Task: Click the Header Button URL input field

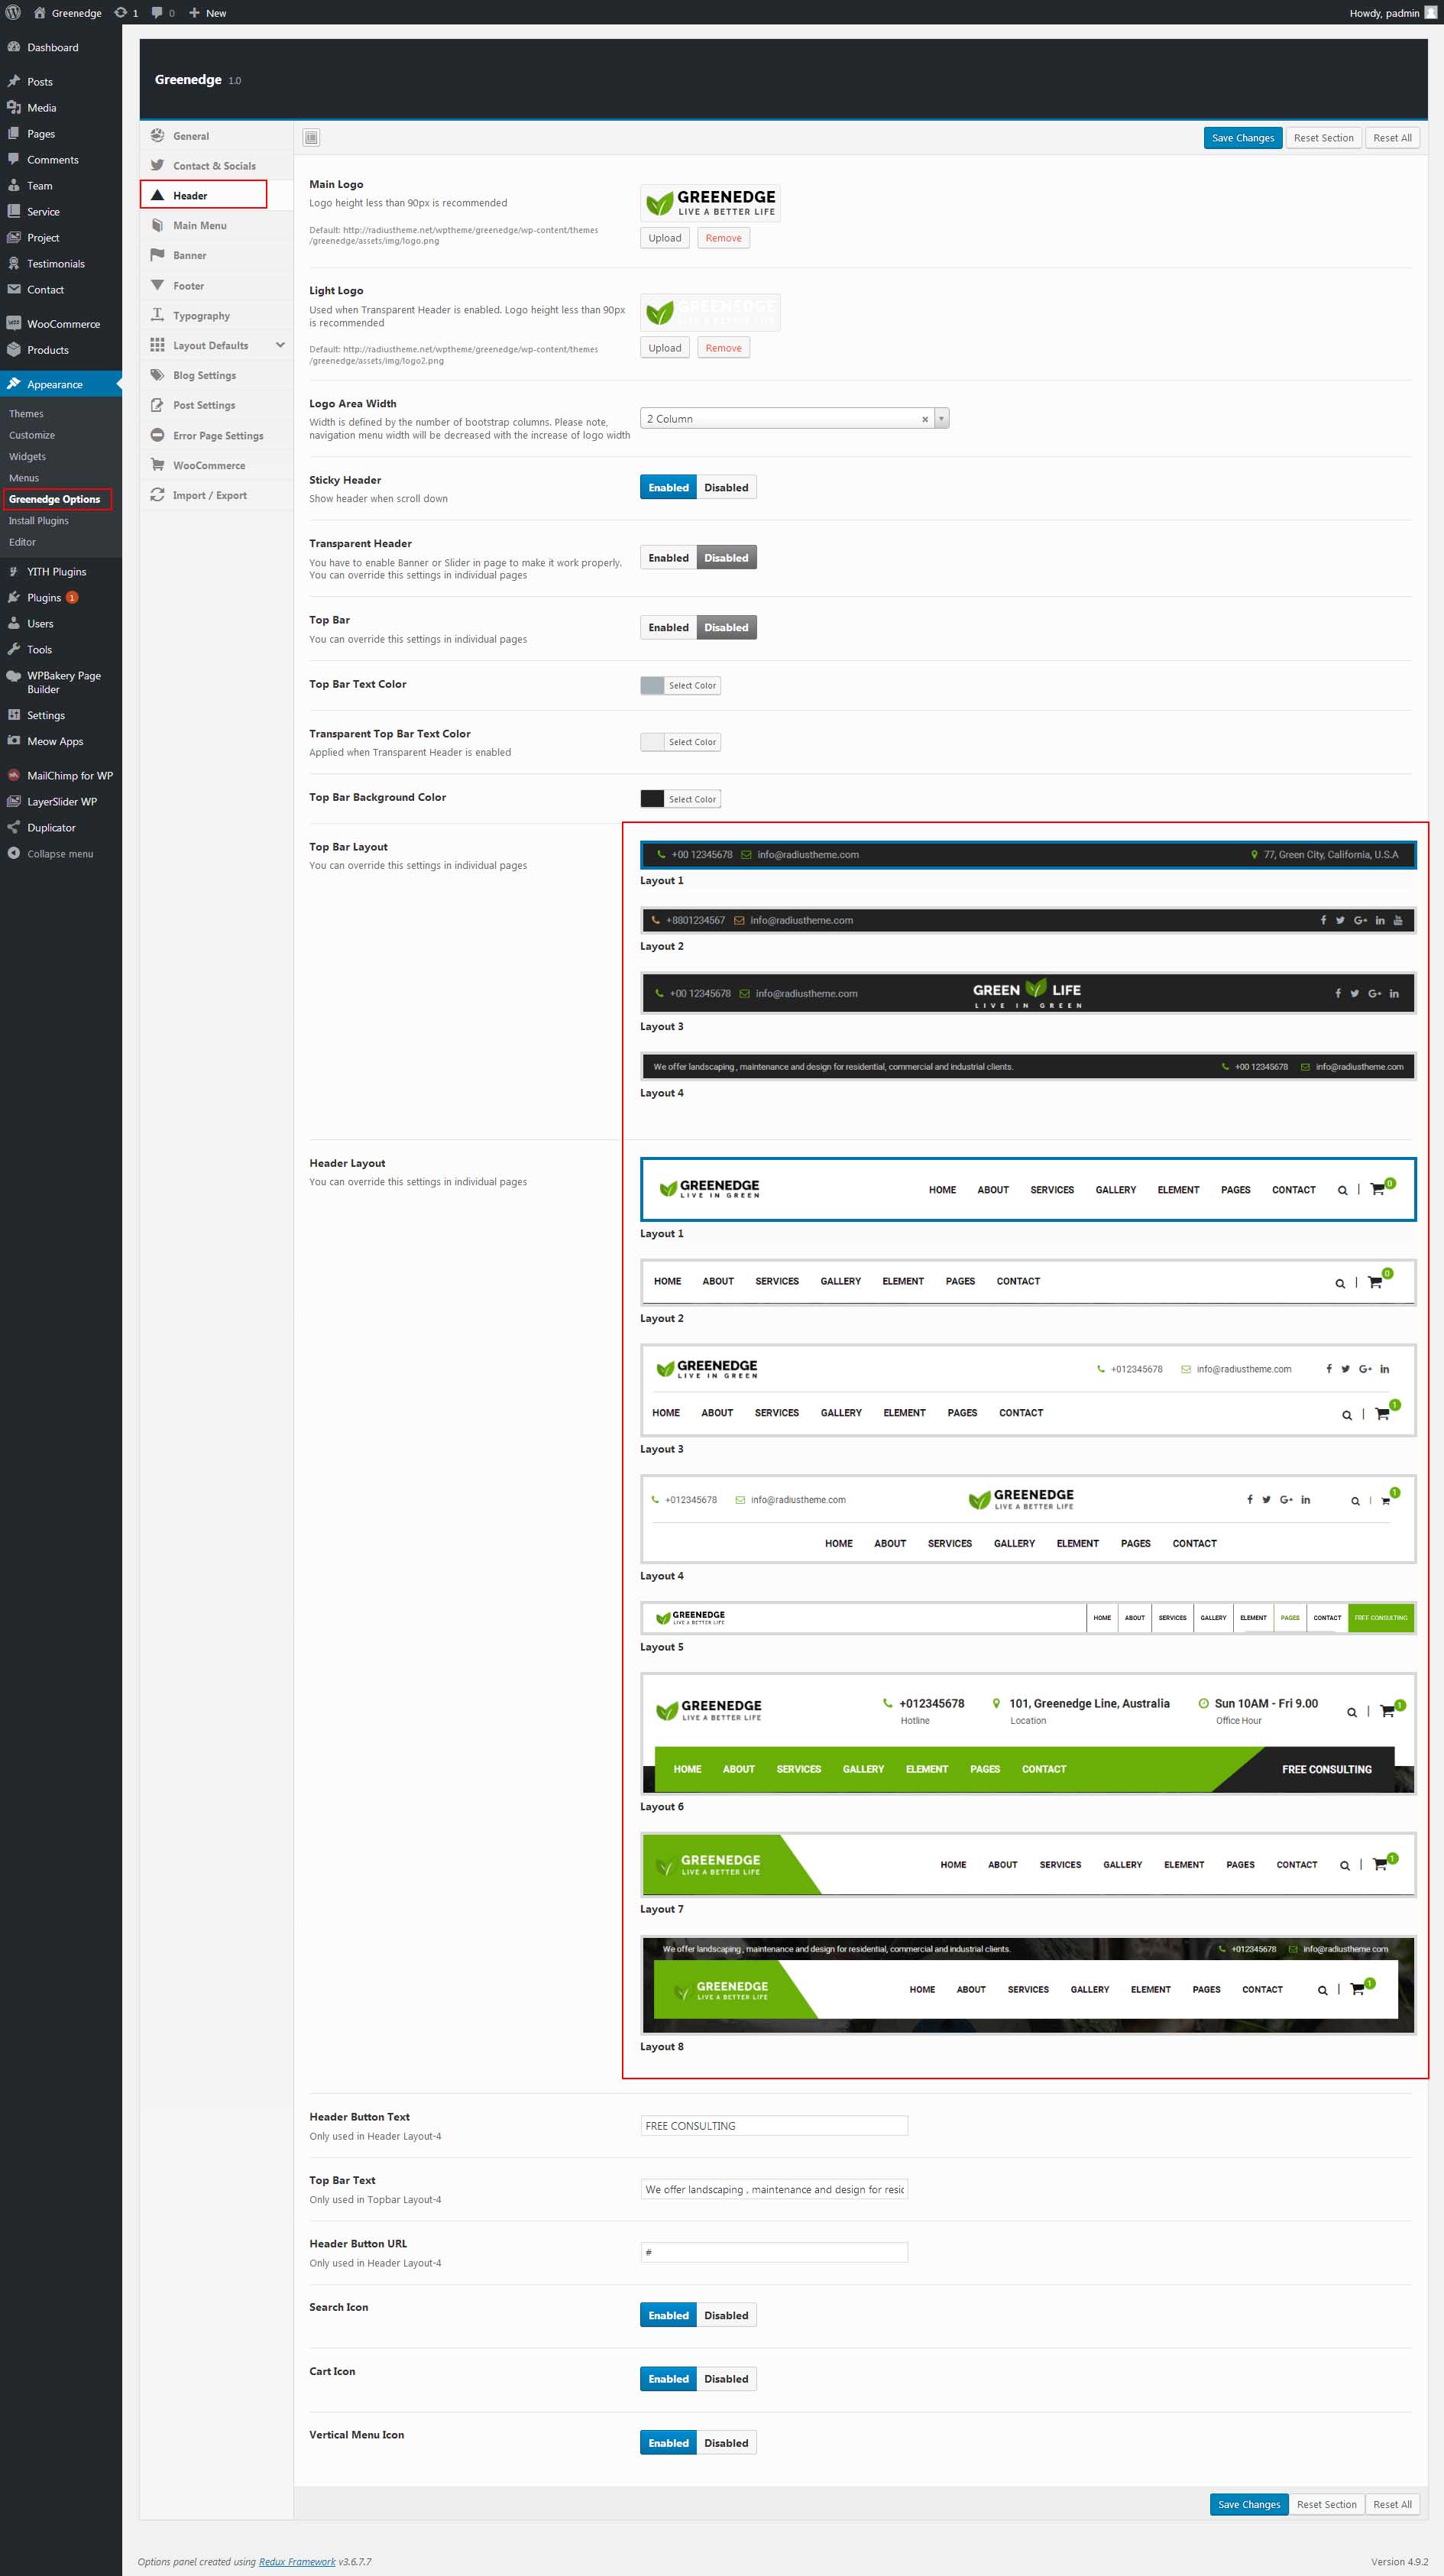Action: click(774, 2252)
